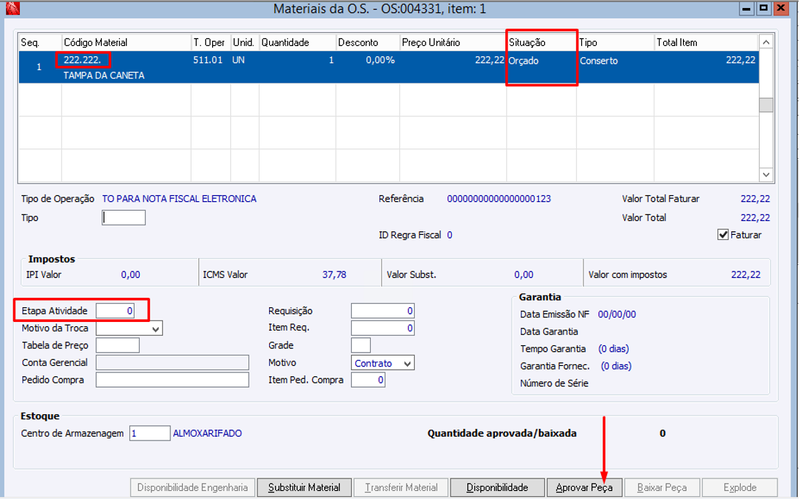800x499 pixels.
Task: Click the Baixar Peça button
Action: coord(662,487)
